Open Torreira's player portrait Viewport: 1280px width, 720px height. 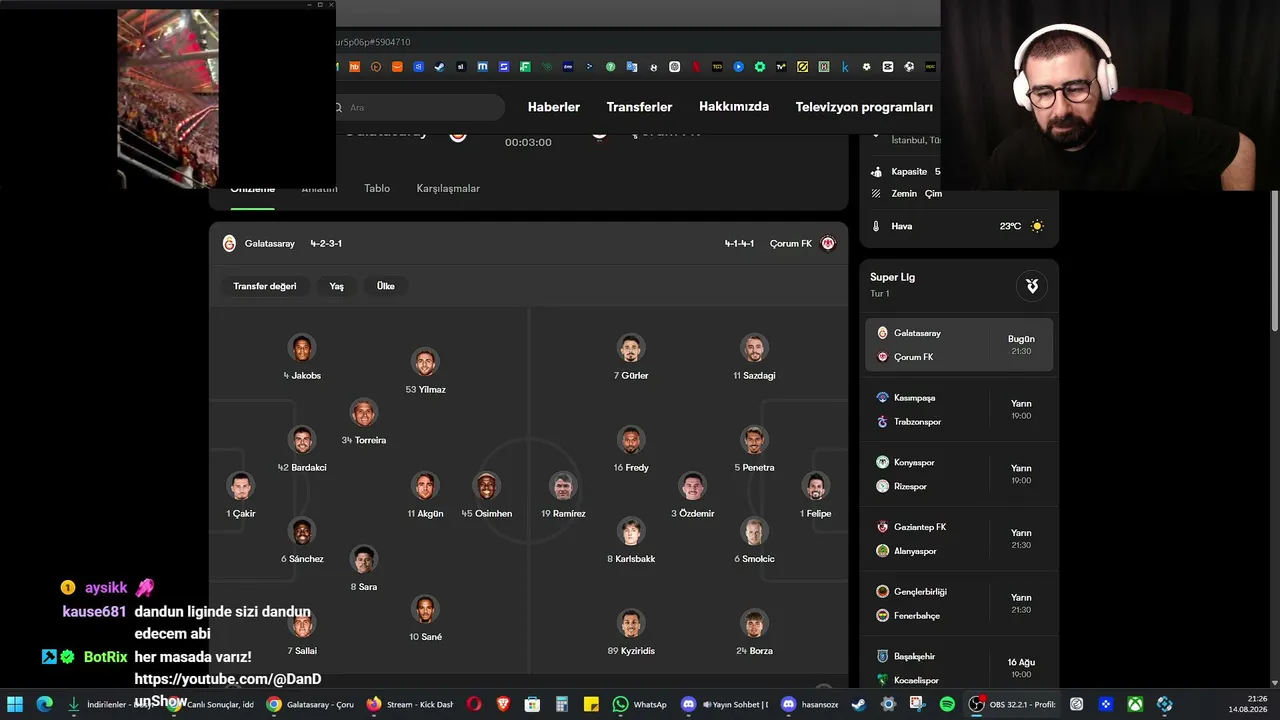(364, 412)
